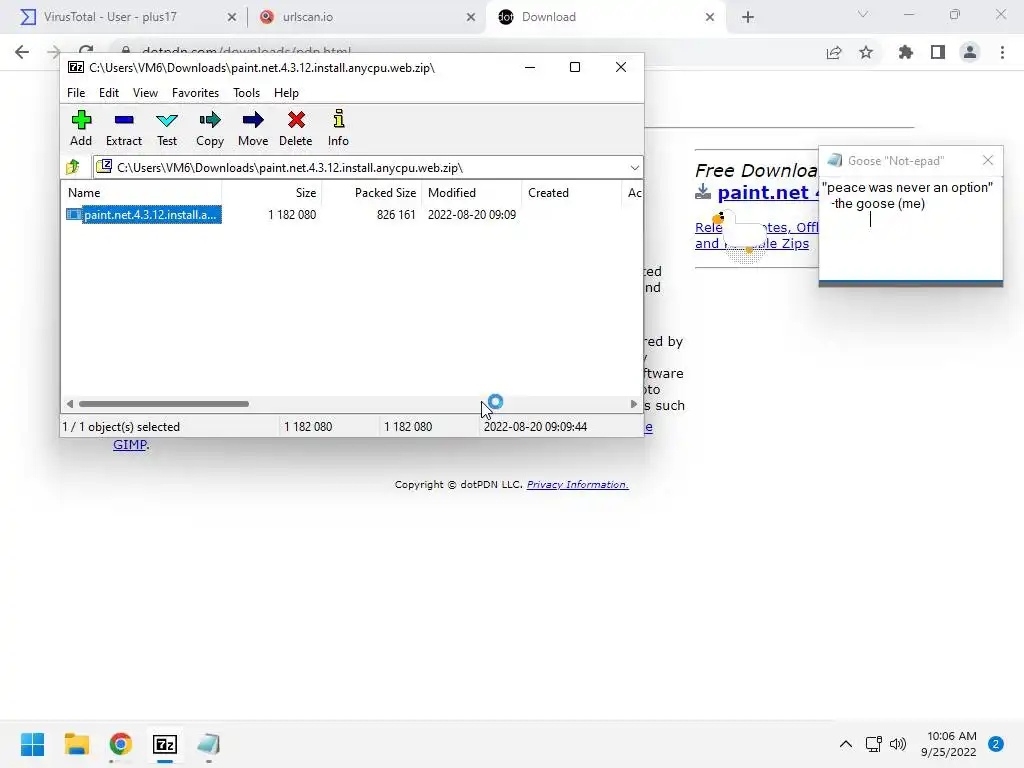Sort by Created column header
Screen dimensions: 1024x768
571,193
